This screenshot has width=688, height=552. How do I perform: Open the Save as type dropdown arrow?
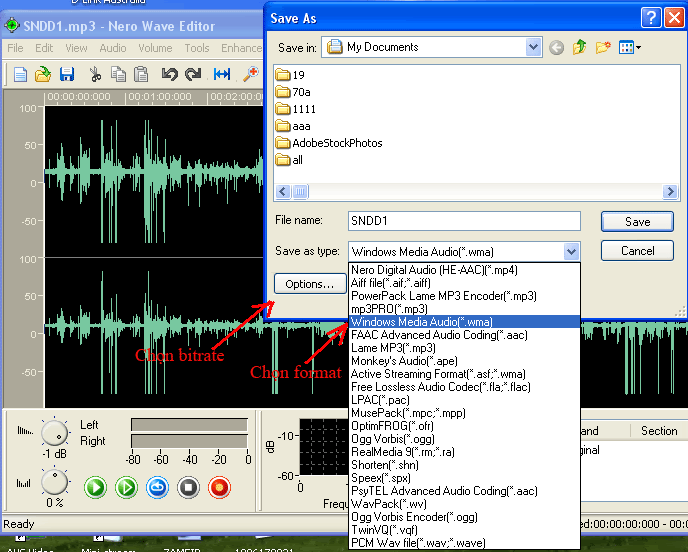click(x=571, y=252)
